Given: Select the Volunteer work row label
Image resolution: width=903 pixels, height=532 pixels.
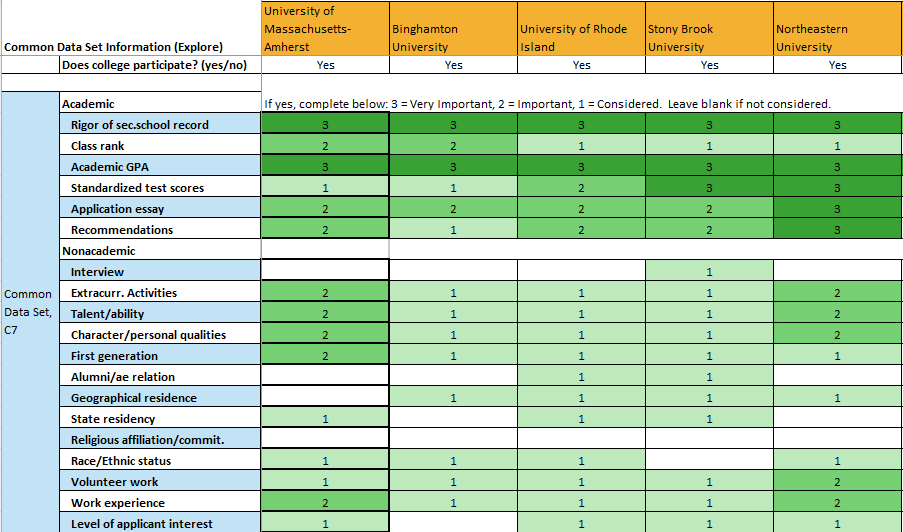Looking at the screenshot, I should tap(160, 482).
